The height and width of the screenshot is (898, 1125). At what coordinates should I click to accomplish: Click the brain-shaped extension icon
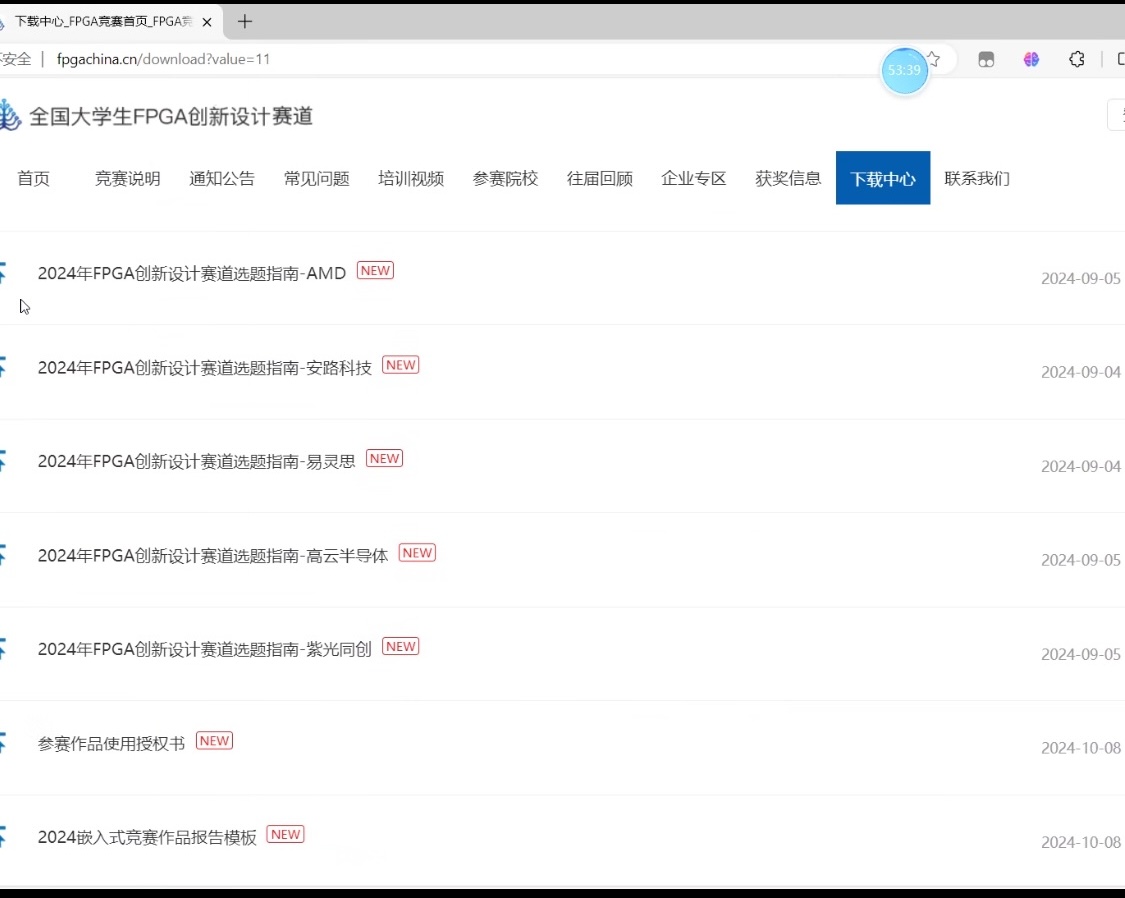tap(1031, 59)
